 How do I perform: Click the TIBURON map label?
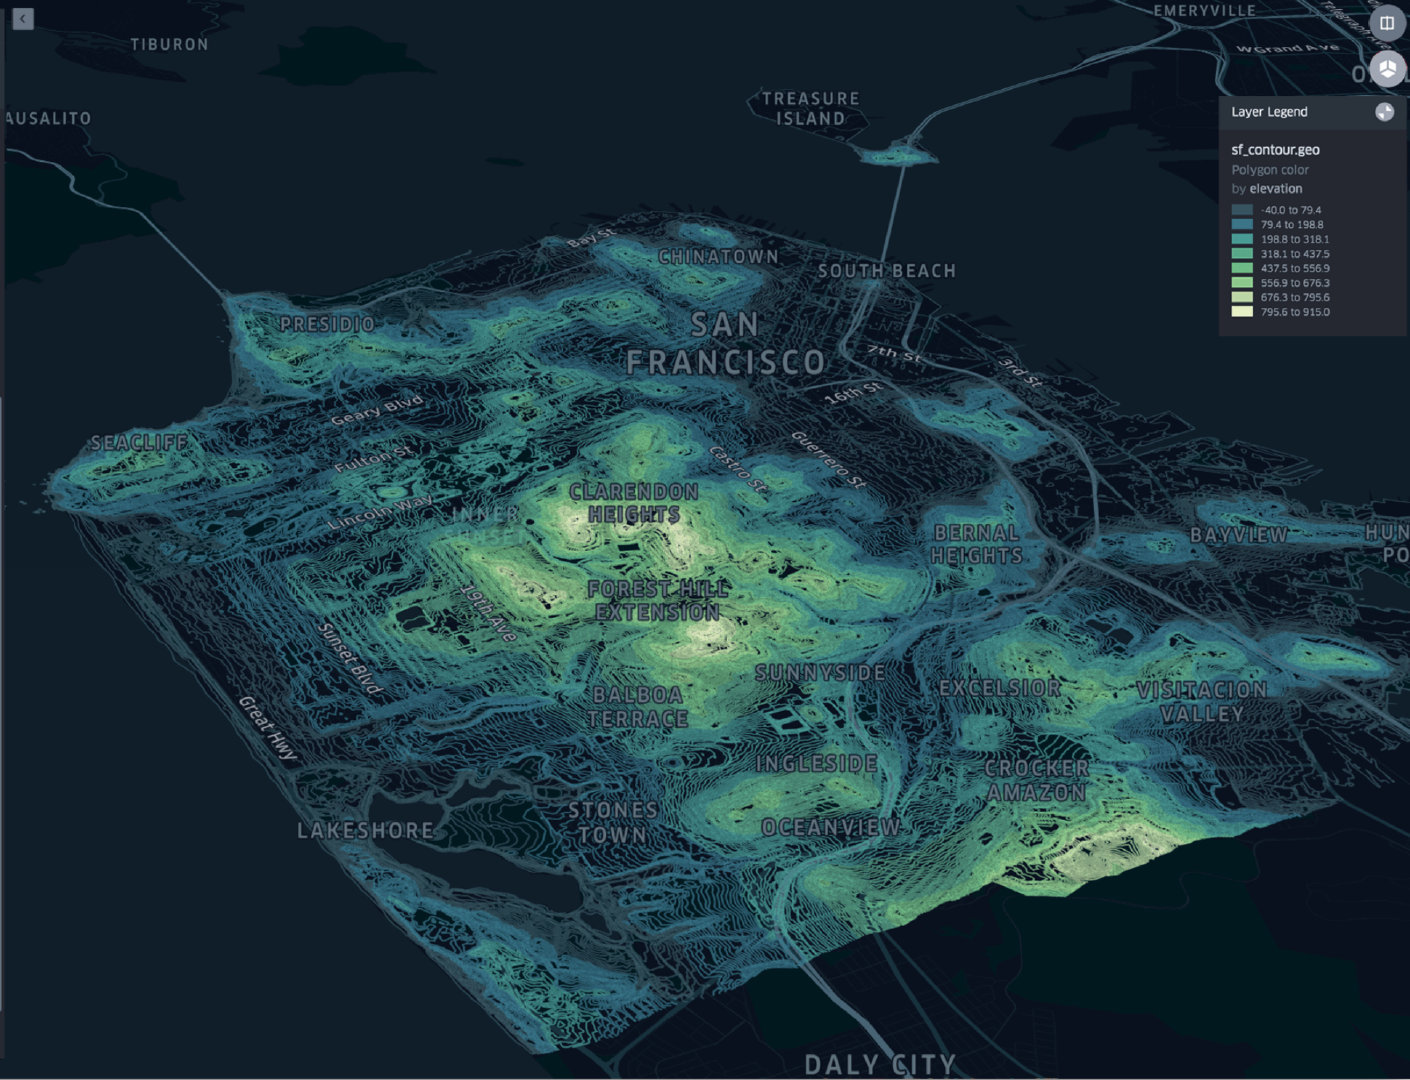point(169,44)
